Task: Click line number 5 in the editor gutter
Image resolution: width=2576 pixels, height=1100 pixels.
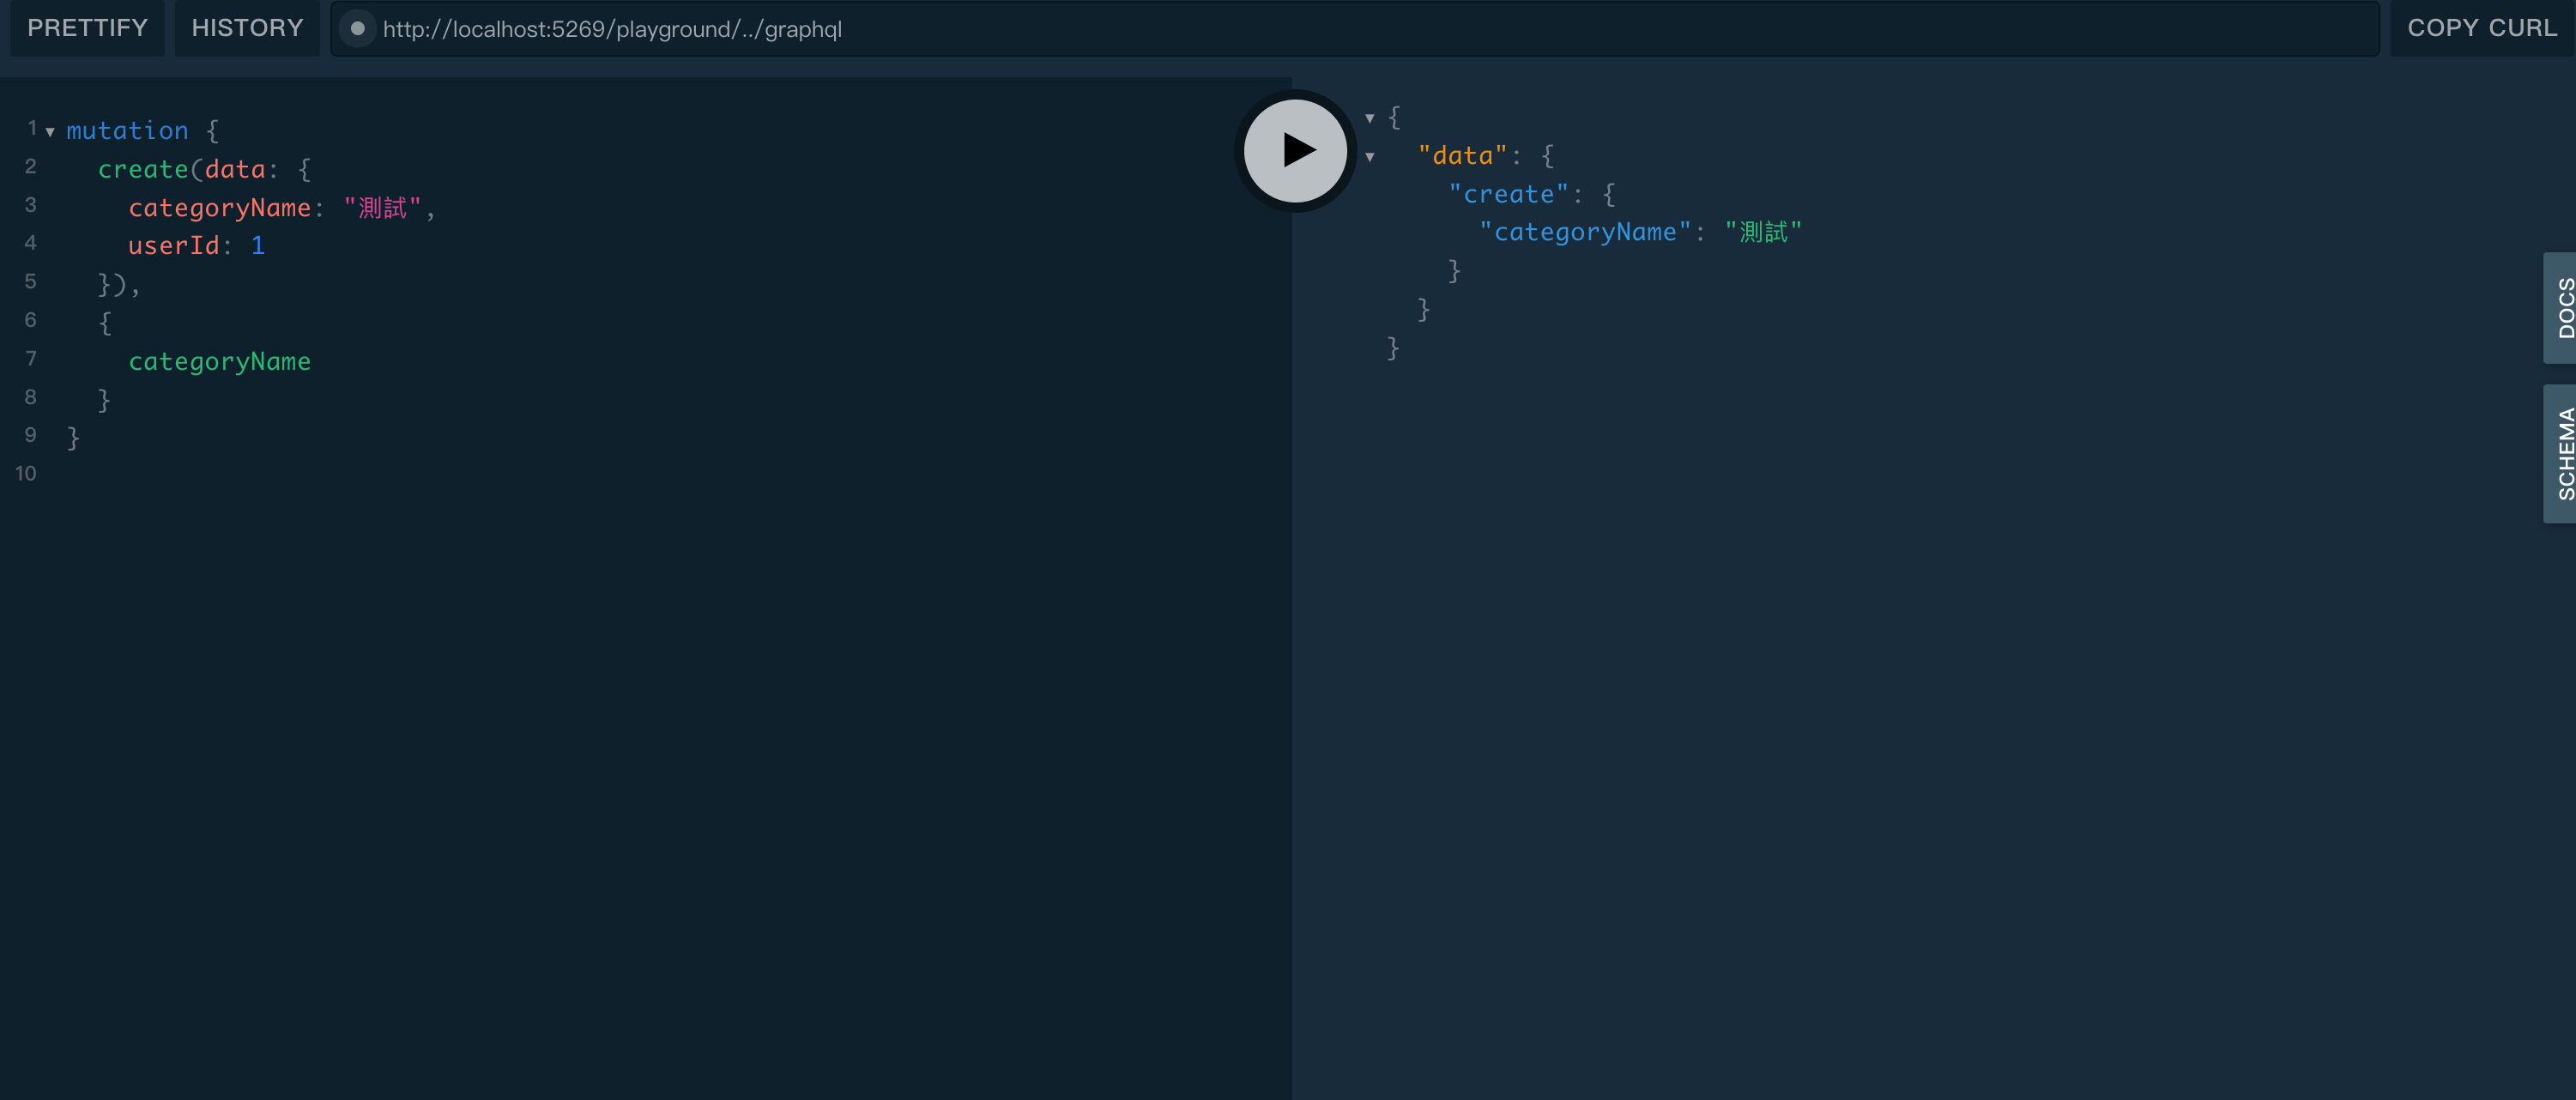Action: pos(30,282)
